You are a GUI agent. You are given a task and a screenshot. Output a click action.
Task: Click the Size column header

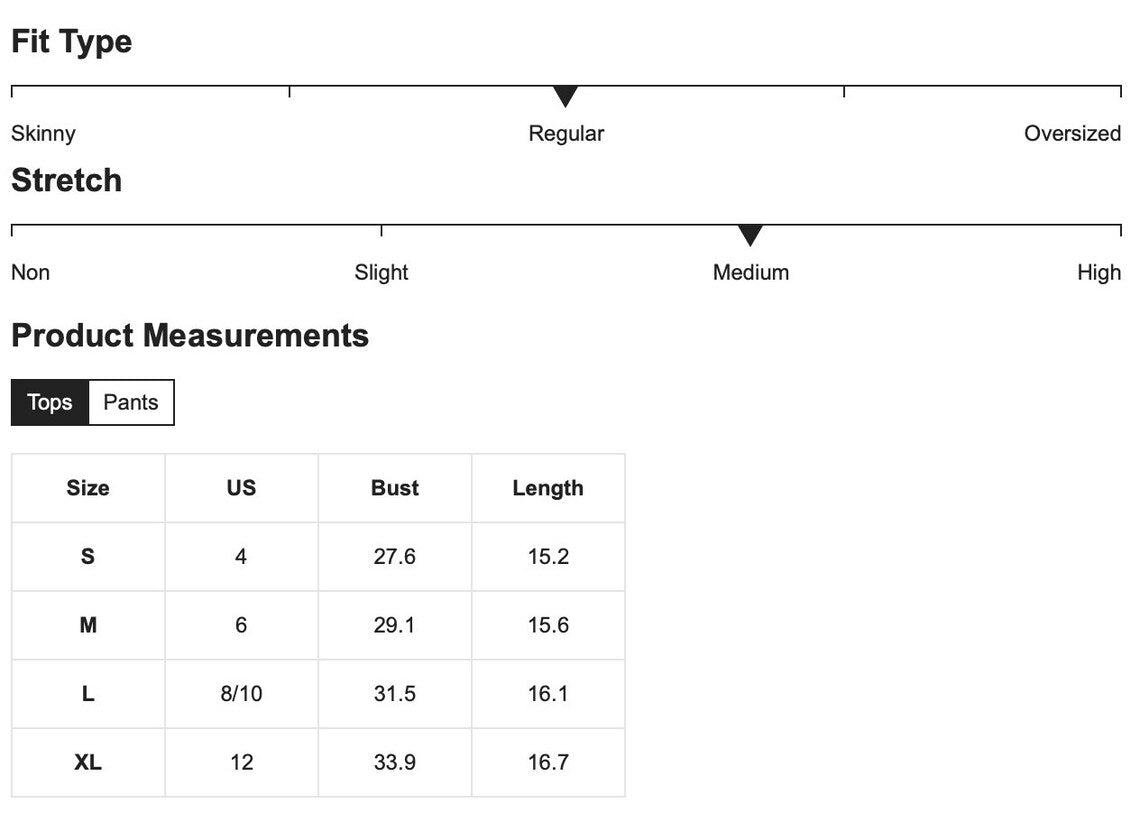pyautogui.click(x=88, y=488)
